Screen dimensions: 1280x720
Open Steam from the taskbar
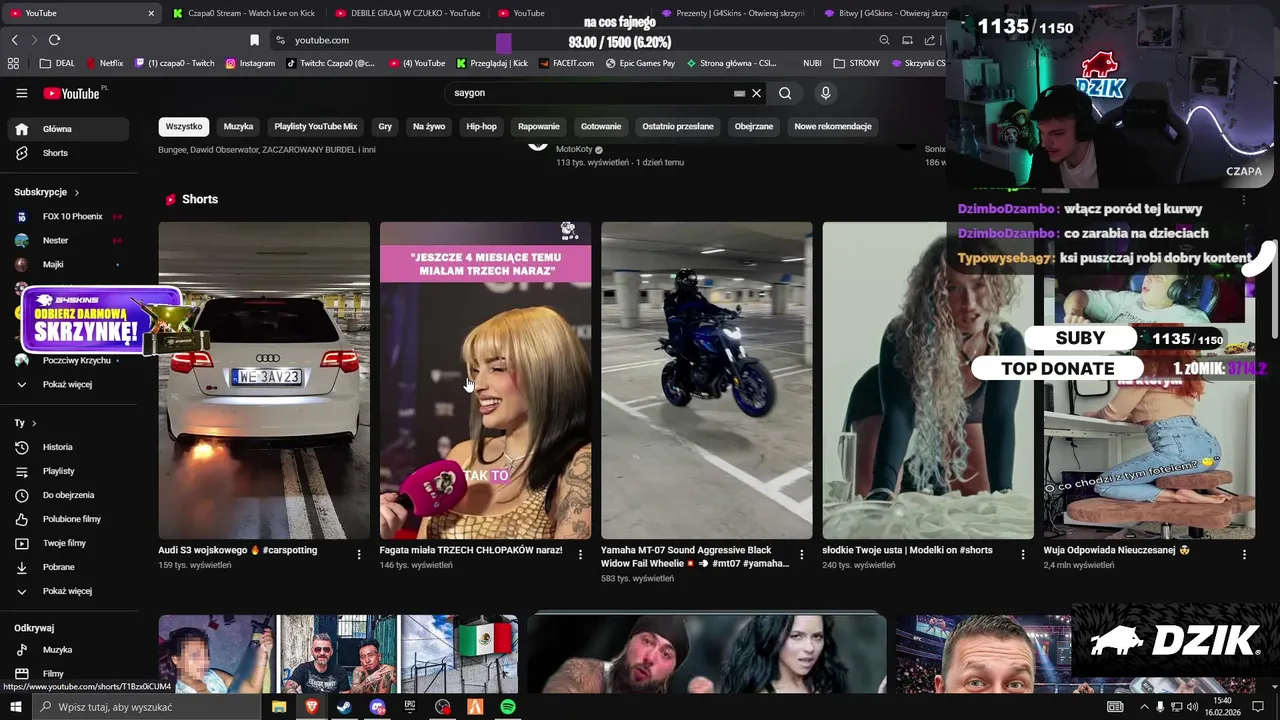[344, 707]
